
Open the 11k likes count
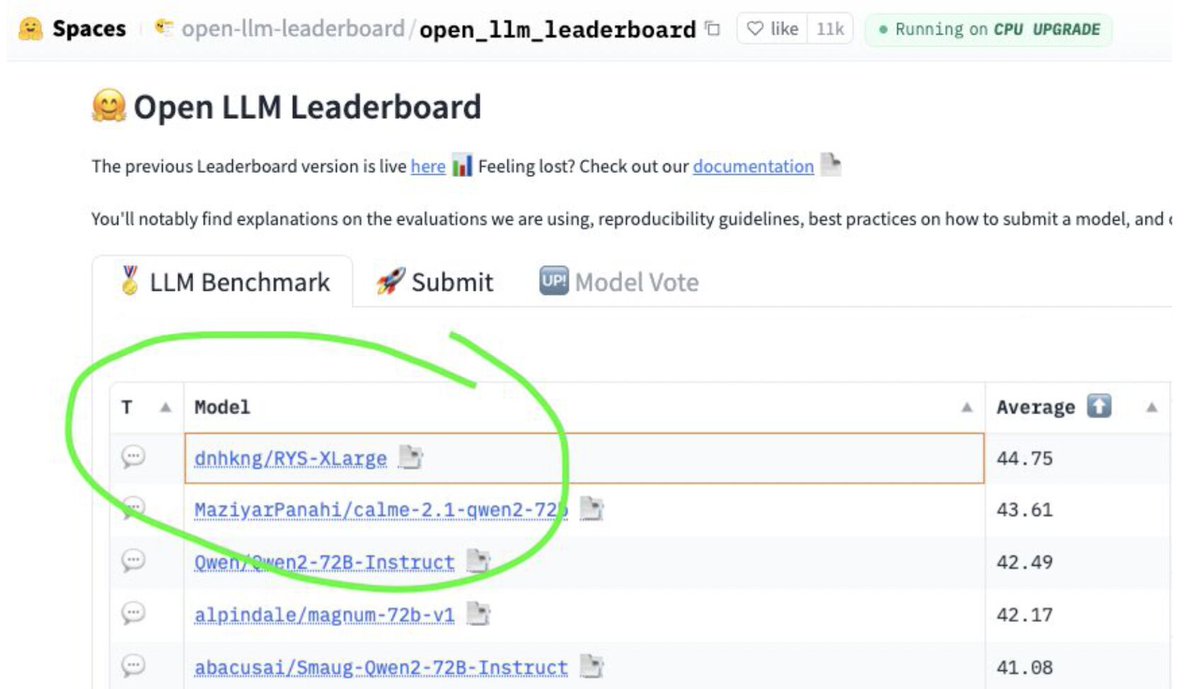(x=830, y=29)
